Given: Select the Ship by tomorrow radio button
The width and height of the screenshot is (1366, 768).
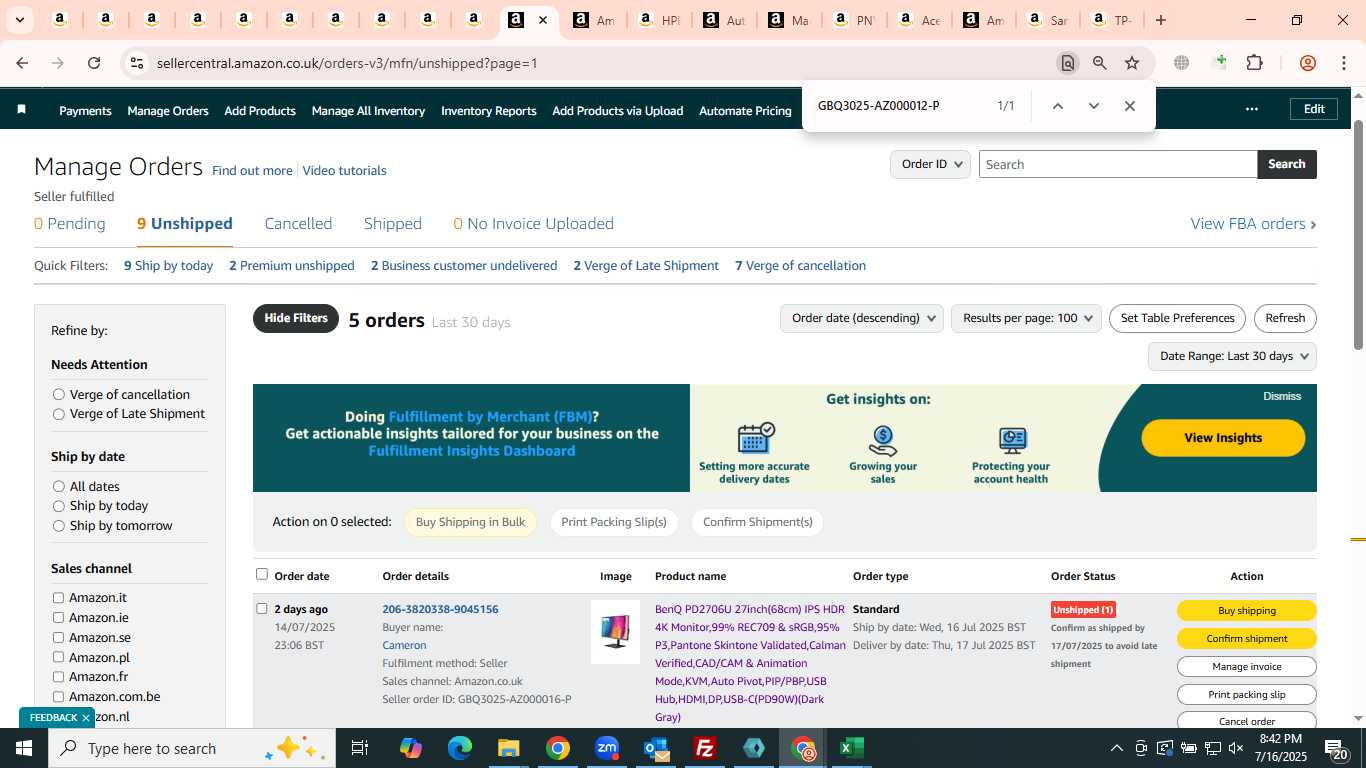Looking at the screenshot, I should pos(59,526).
